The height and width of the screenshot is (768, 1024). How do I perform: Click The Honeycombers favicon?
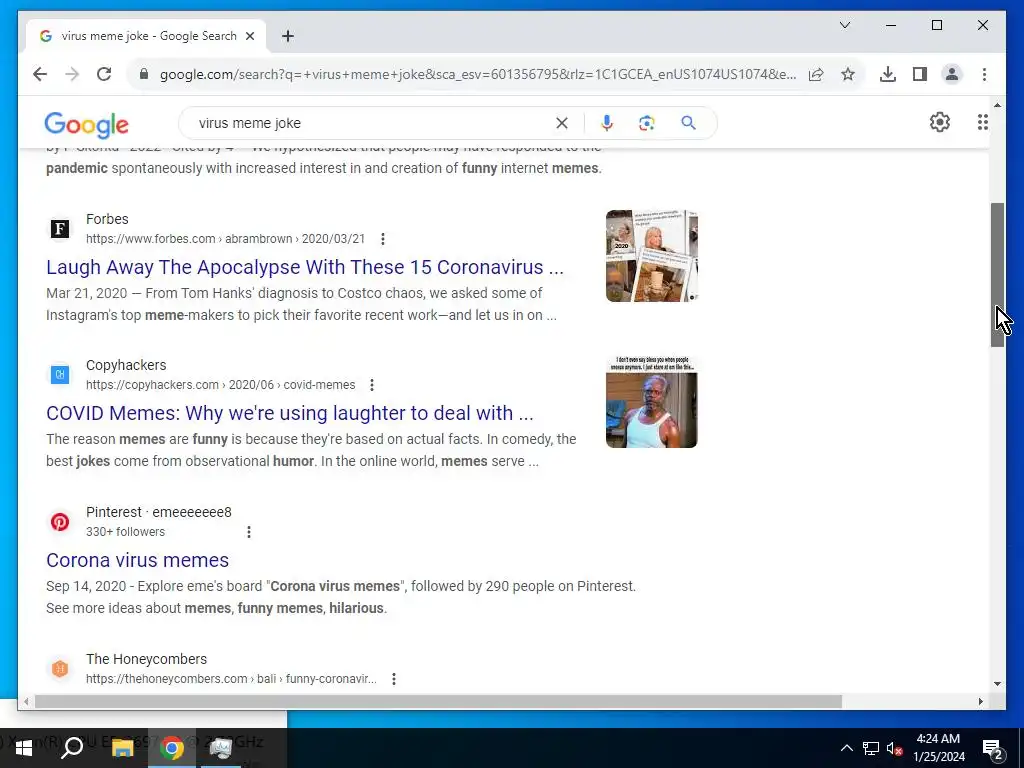pyautogui.click(x=60, y=669)
